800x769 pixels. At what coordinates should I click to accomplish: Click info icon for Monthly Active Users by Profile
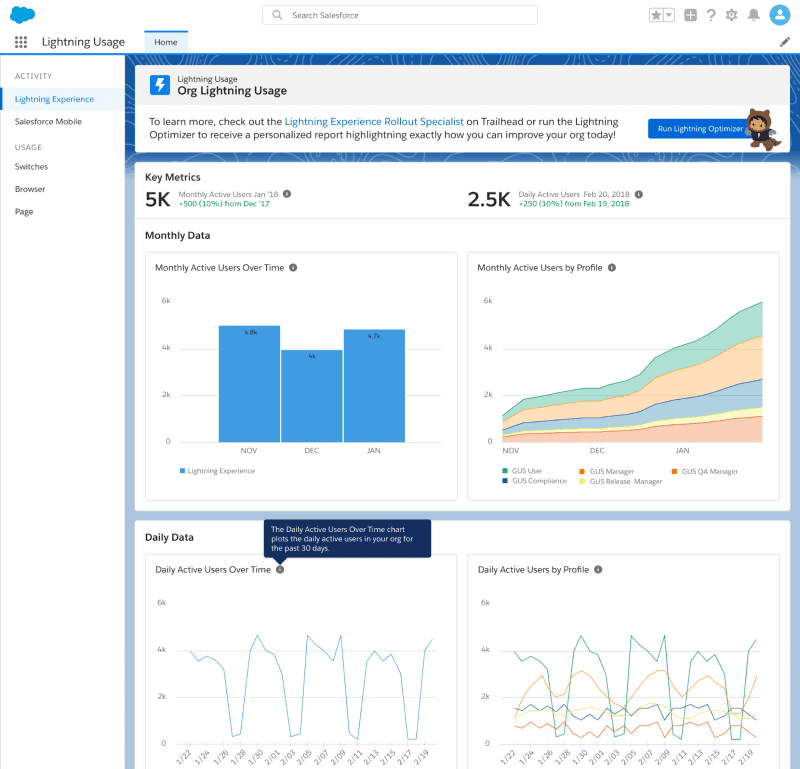[x=612, y=267]
